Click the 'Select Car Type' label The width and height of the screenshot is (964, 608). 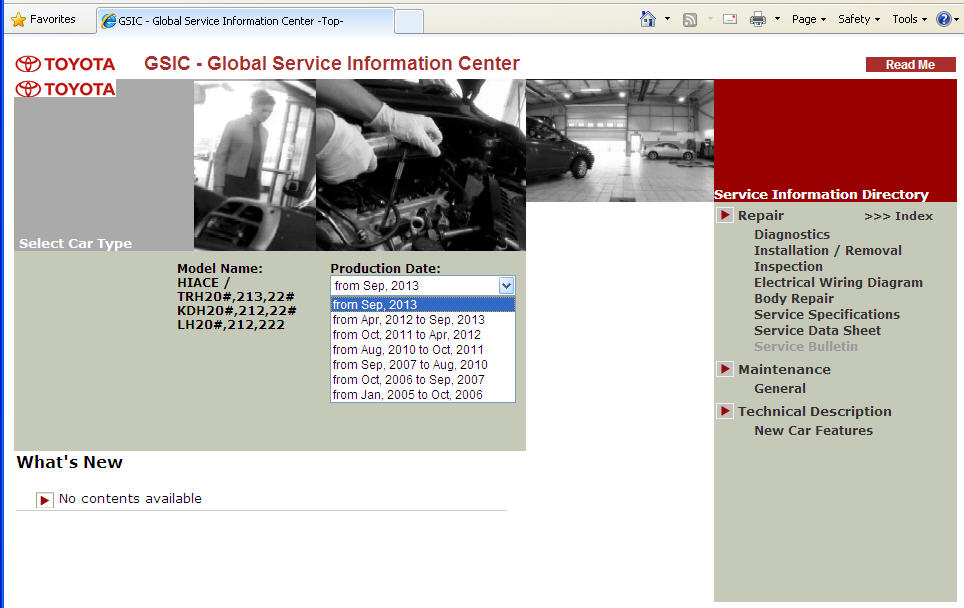tap(75, 243)
